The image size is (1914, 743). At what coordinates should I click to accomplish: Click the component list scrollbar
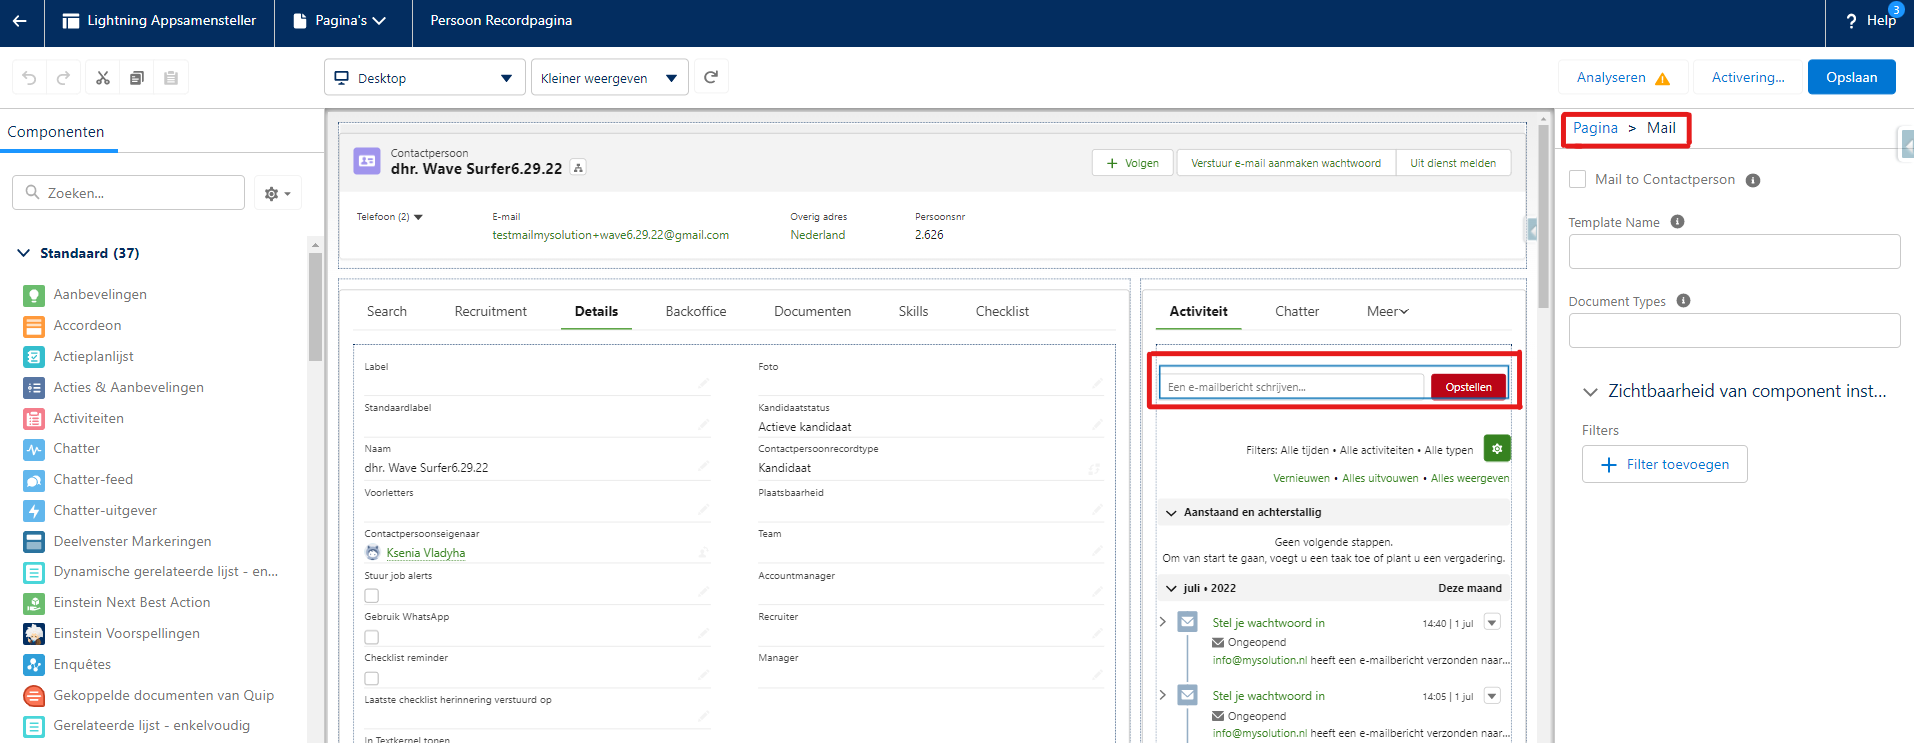point(315,305)
